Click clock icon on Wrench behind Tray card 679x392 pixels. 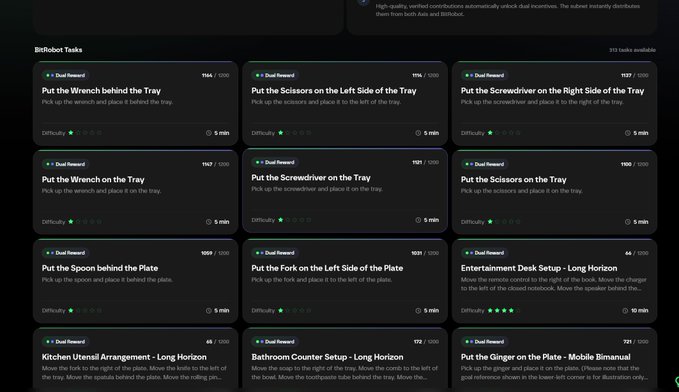coord(209,133)
